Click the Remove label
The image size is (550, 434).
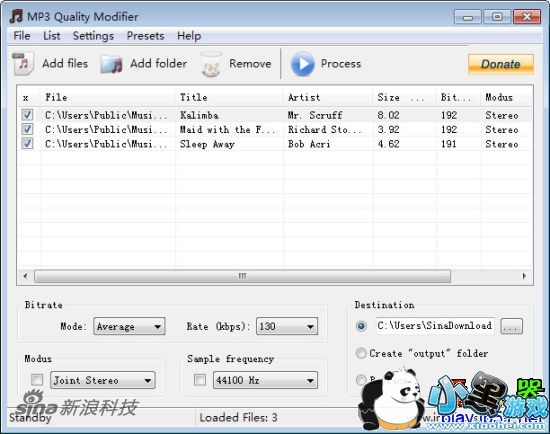[x=250, y=64]
